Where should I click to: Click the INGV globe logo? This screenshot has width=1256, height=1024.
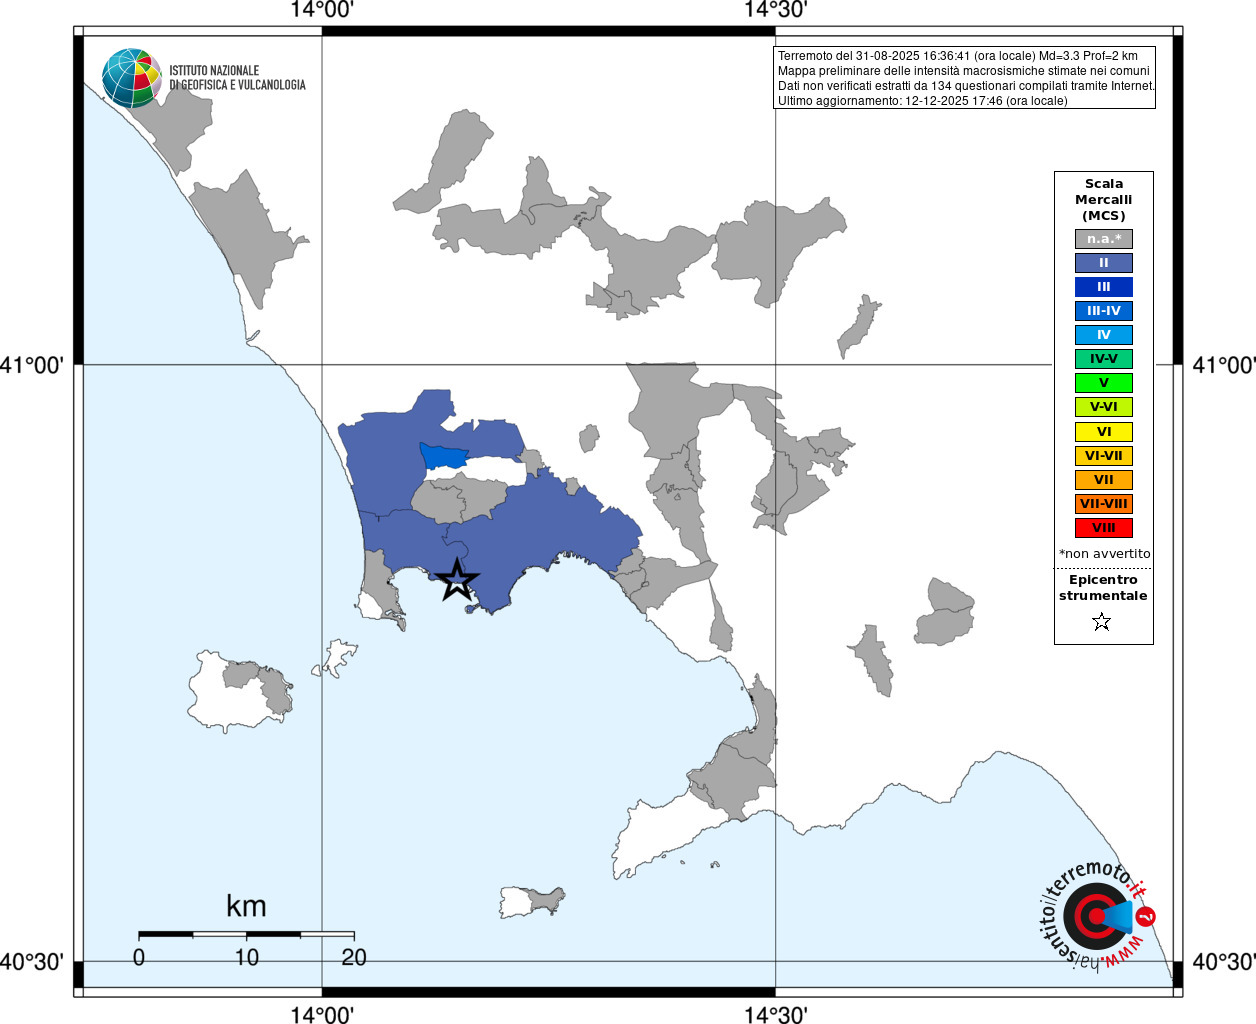(x=131, y=78)
